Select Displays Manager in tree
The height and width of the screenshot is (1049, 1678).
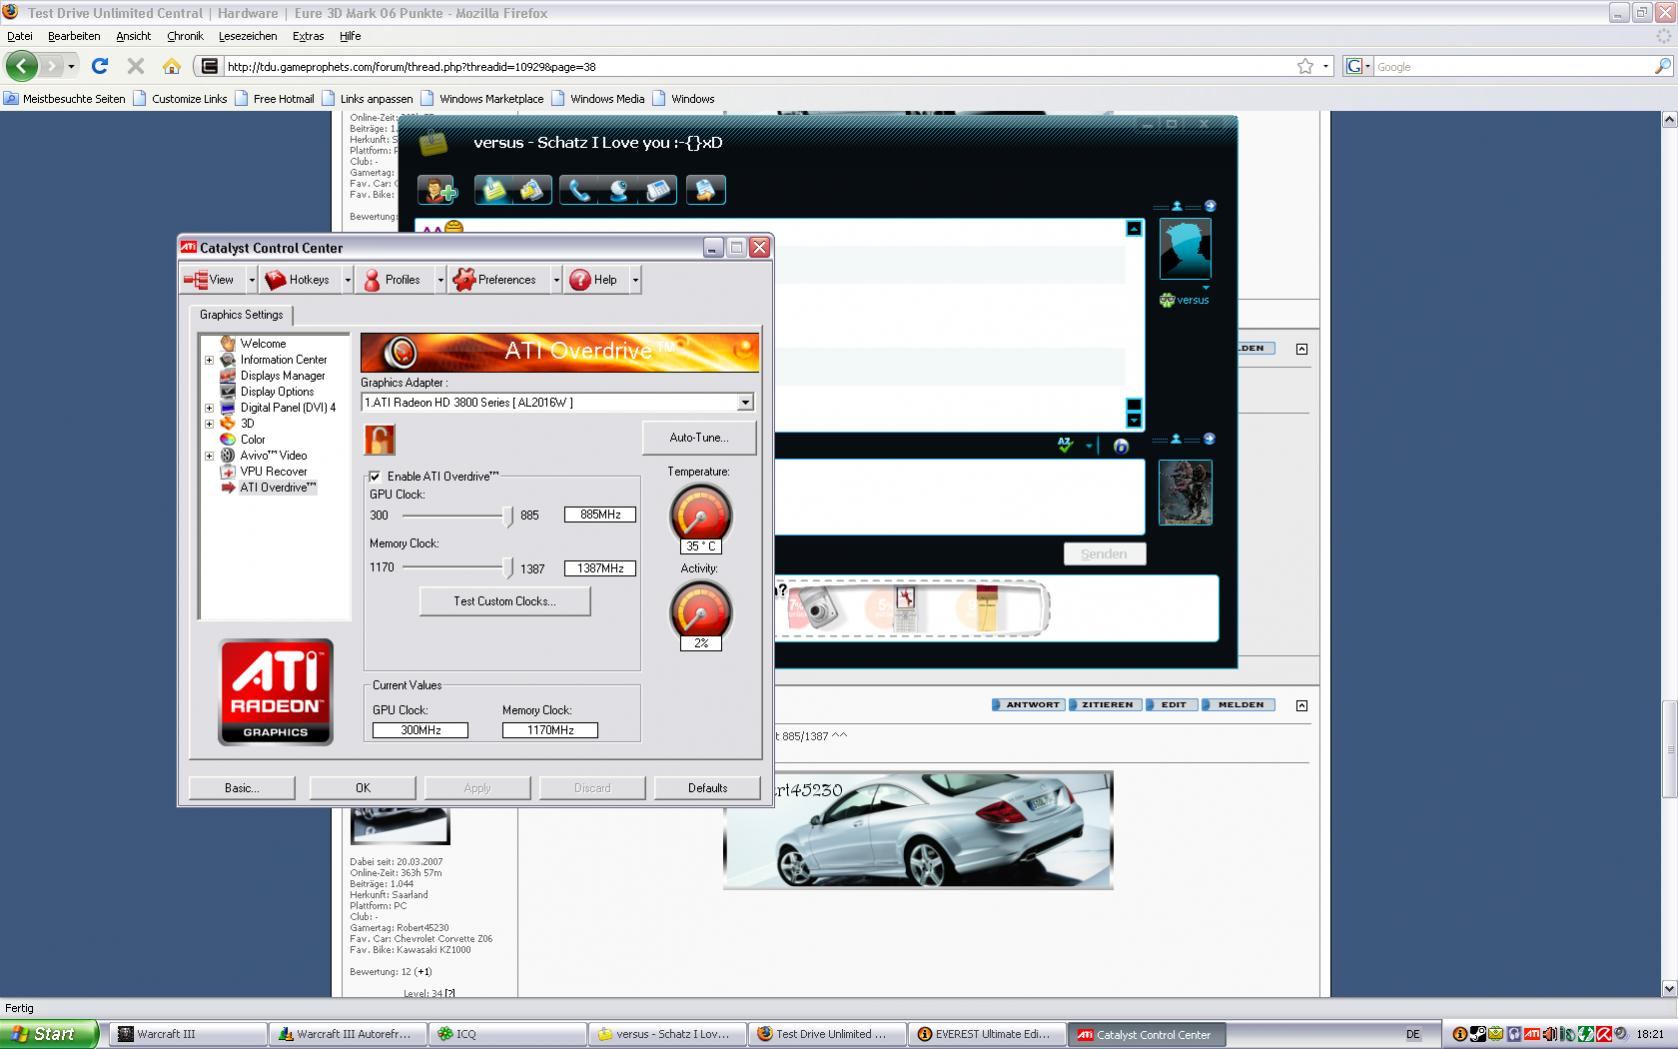point(282,376)
